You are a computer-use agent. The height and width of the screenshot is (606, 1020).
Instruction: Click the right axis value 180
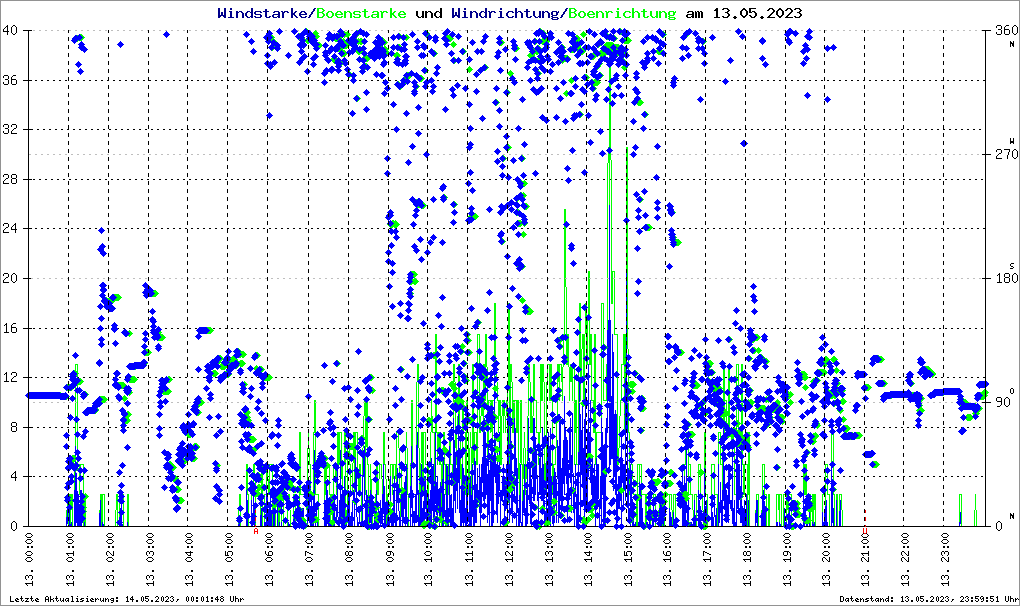[1006, 278]
